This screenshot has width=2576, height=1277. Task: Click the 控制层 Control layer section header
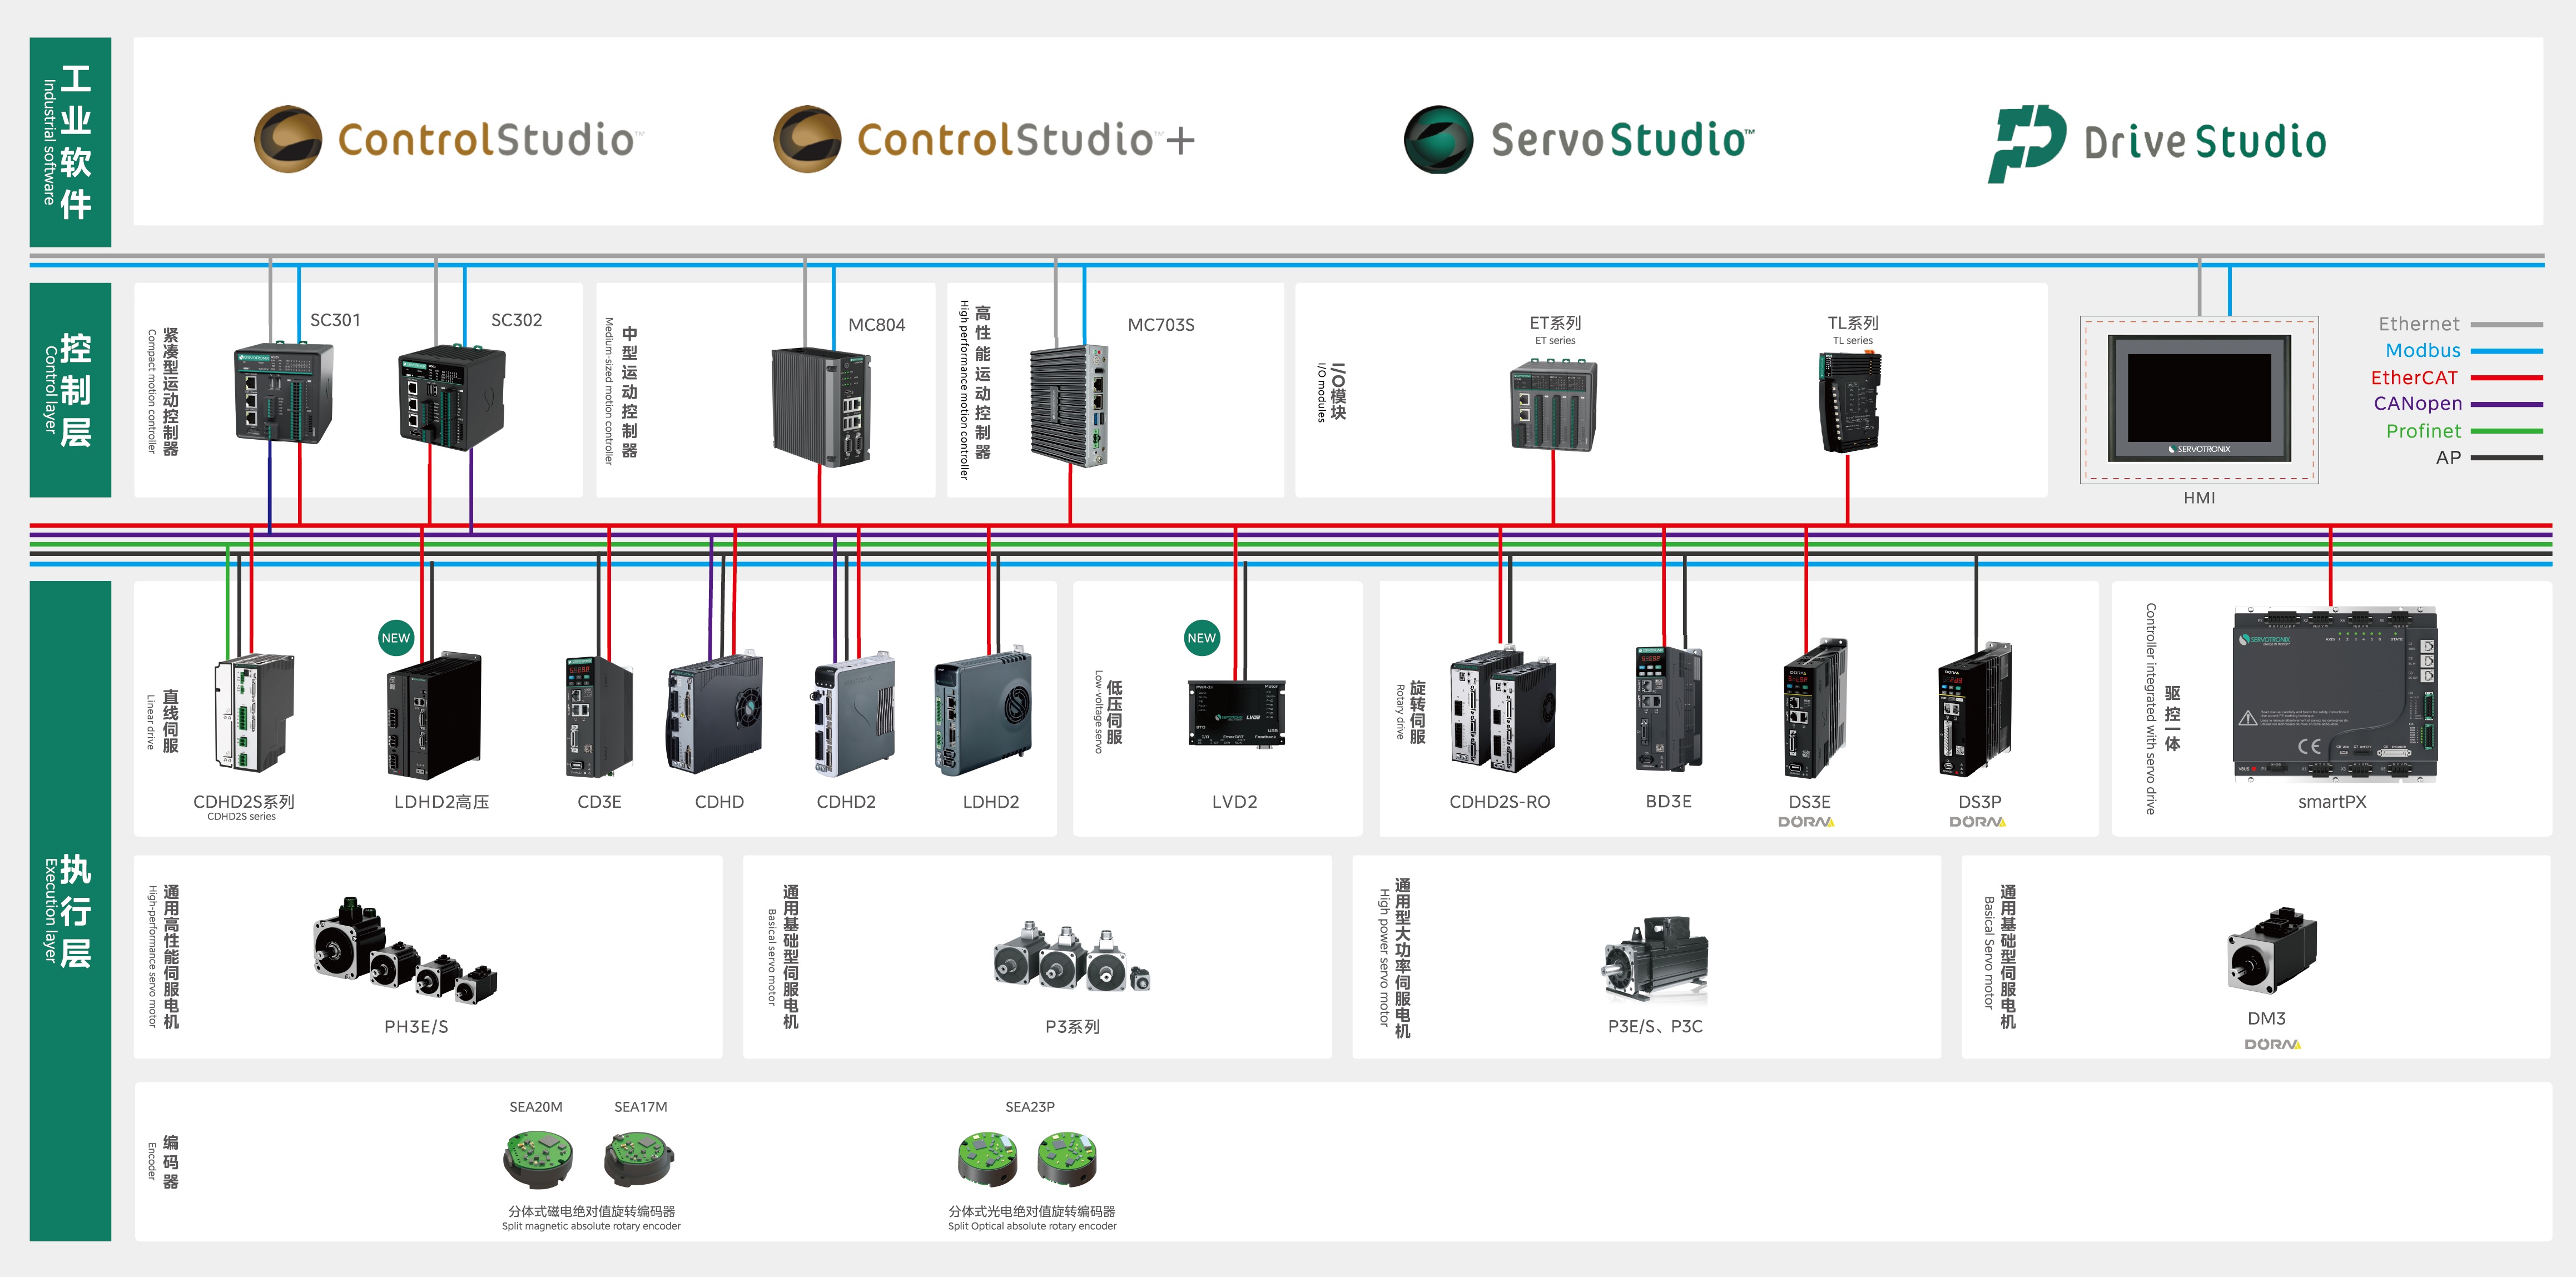pos(70,390)
